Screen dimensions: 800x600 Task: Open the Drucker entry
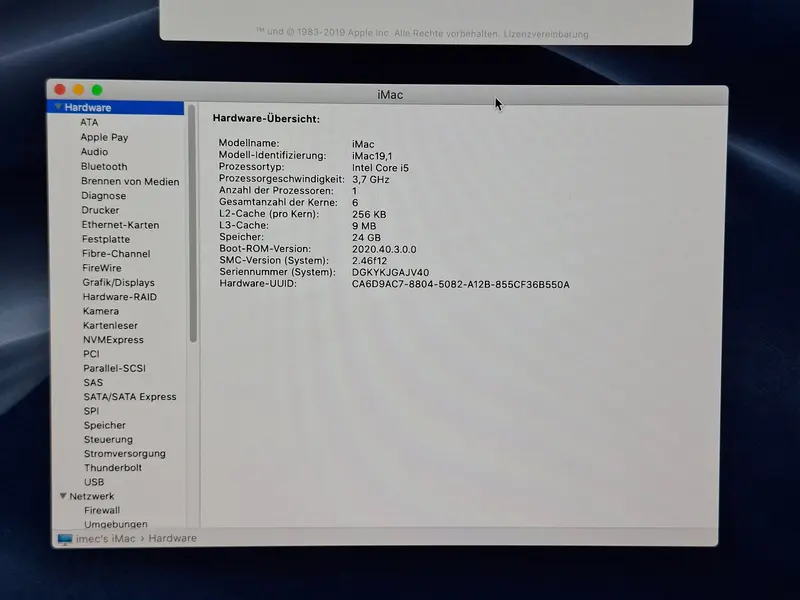pyautogui.click(x=101, y=210)
